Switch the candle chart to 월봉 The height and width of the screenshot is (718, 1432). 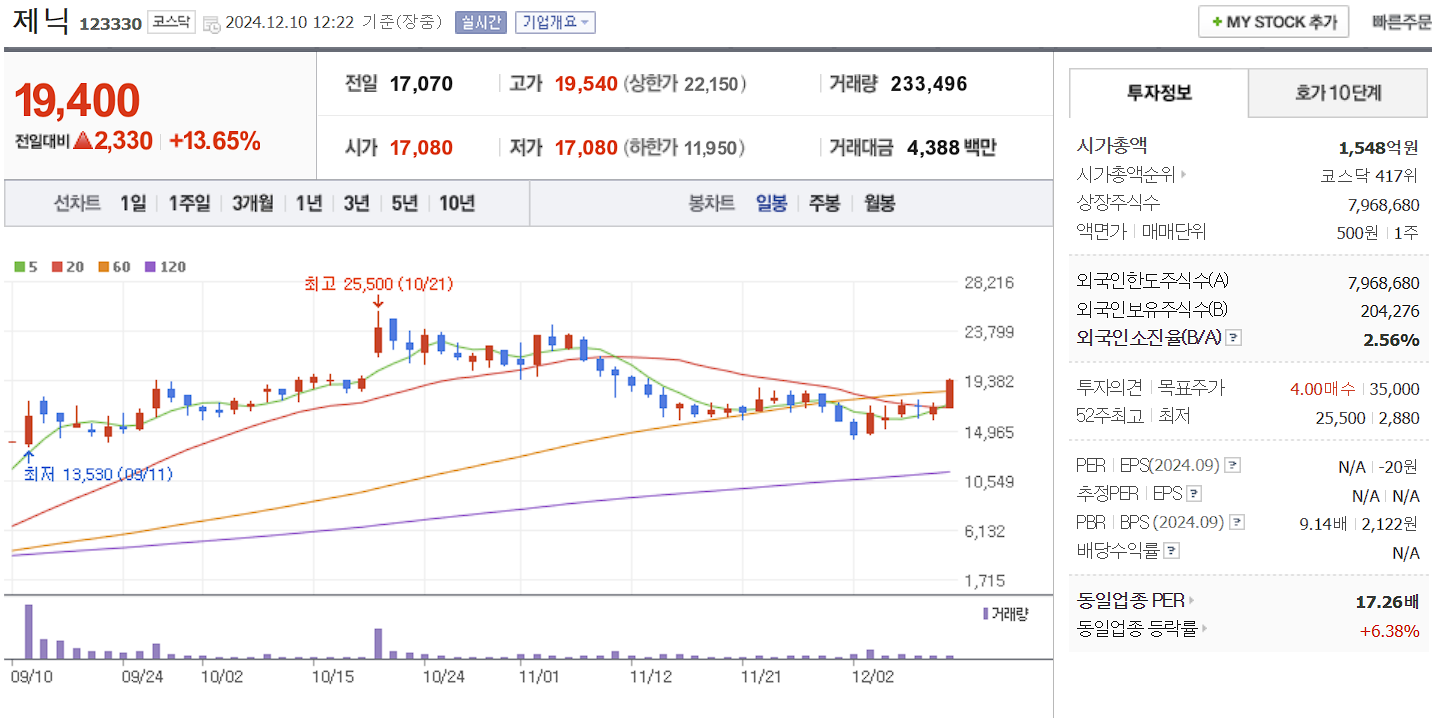point(878,202)
